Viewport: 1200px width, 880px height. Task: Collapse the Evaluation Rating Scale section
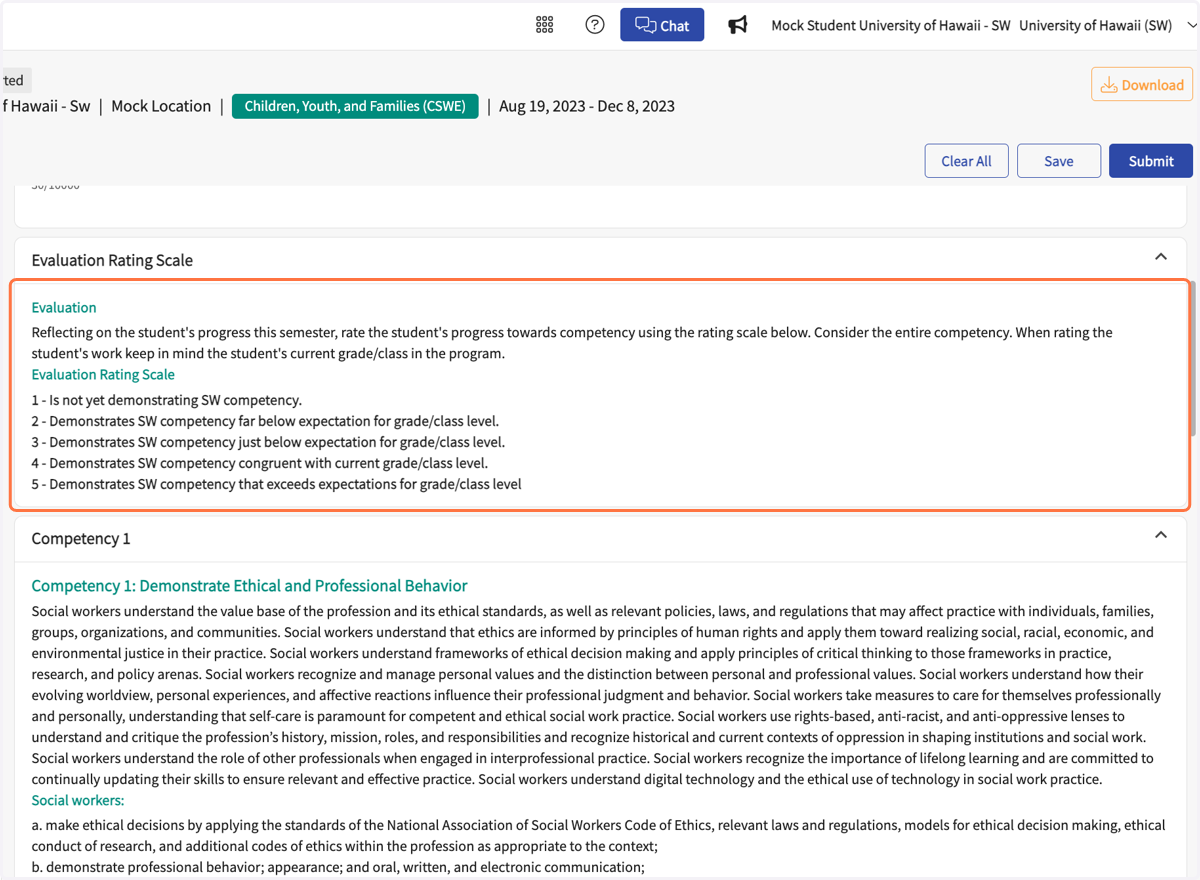1161,257
